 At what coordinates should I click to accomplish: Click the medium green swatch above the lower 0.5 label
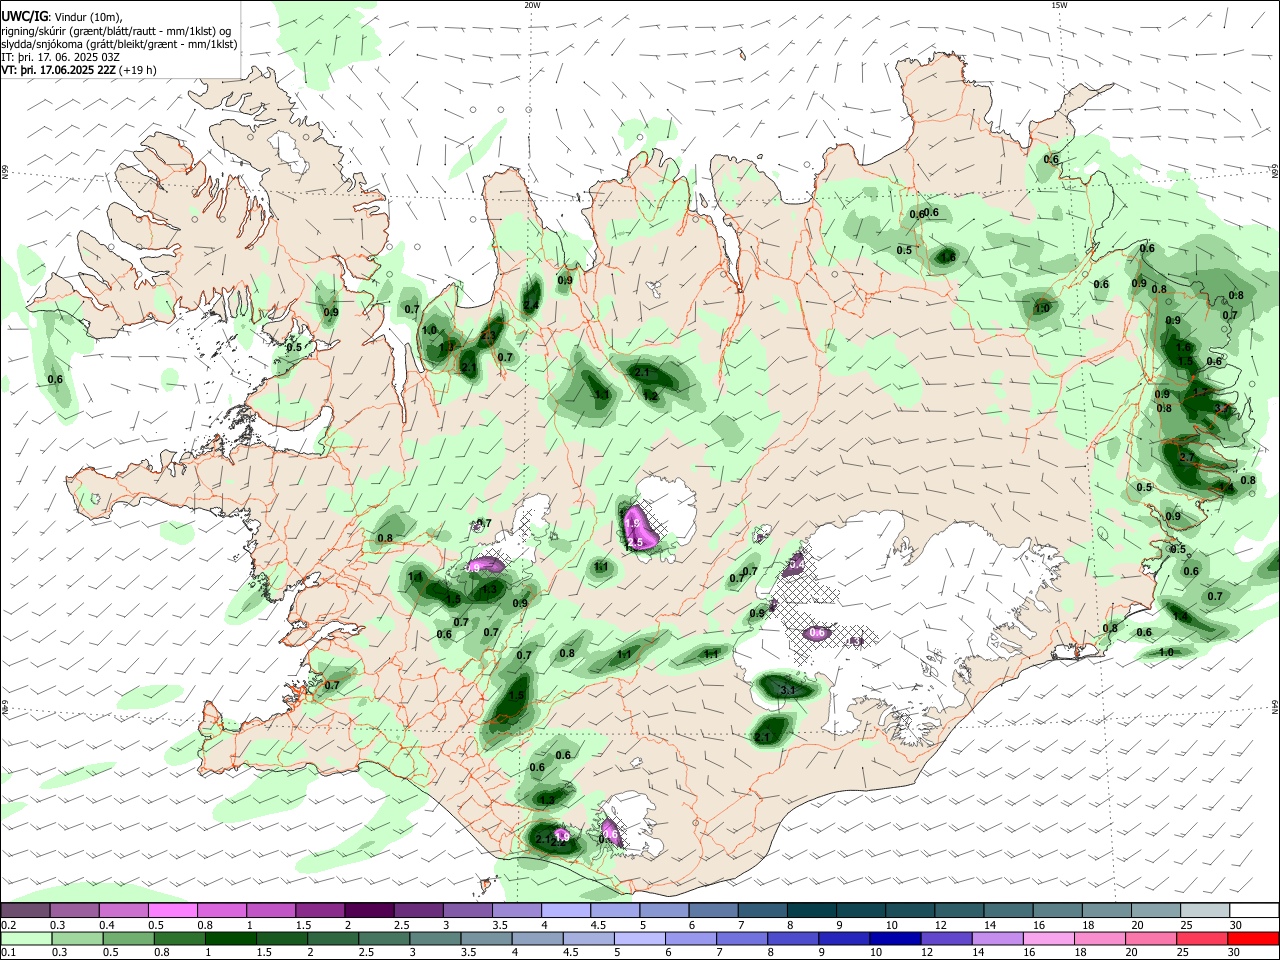coord(128,938)
